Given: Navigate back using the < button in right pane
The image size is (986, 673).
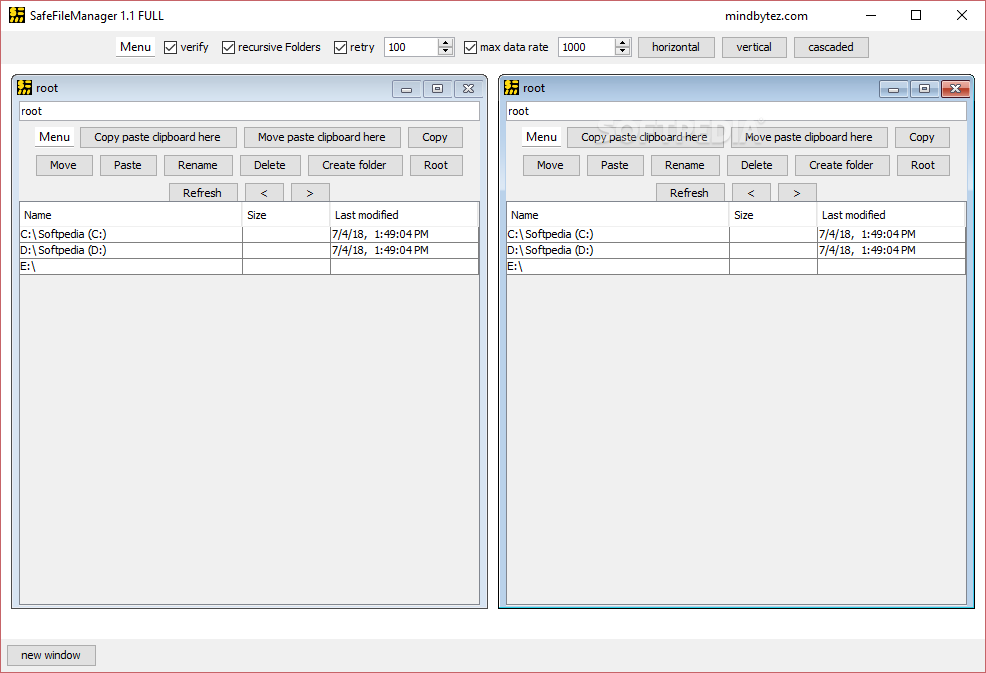Looking at the screenshot, I should coord(751,191).
